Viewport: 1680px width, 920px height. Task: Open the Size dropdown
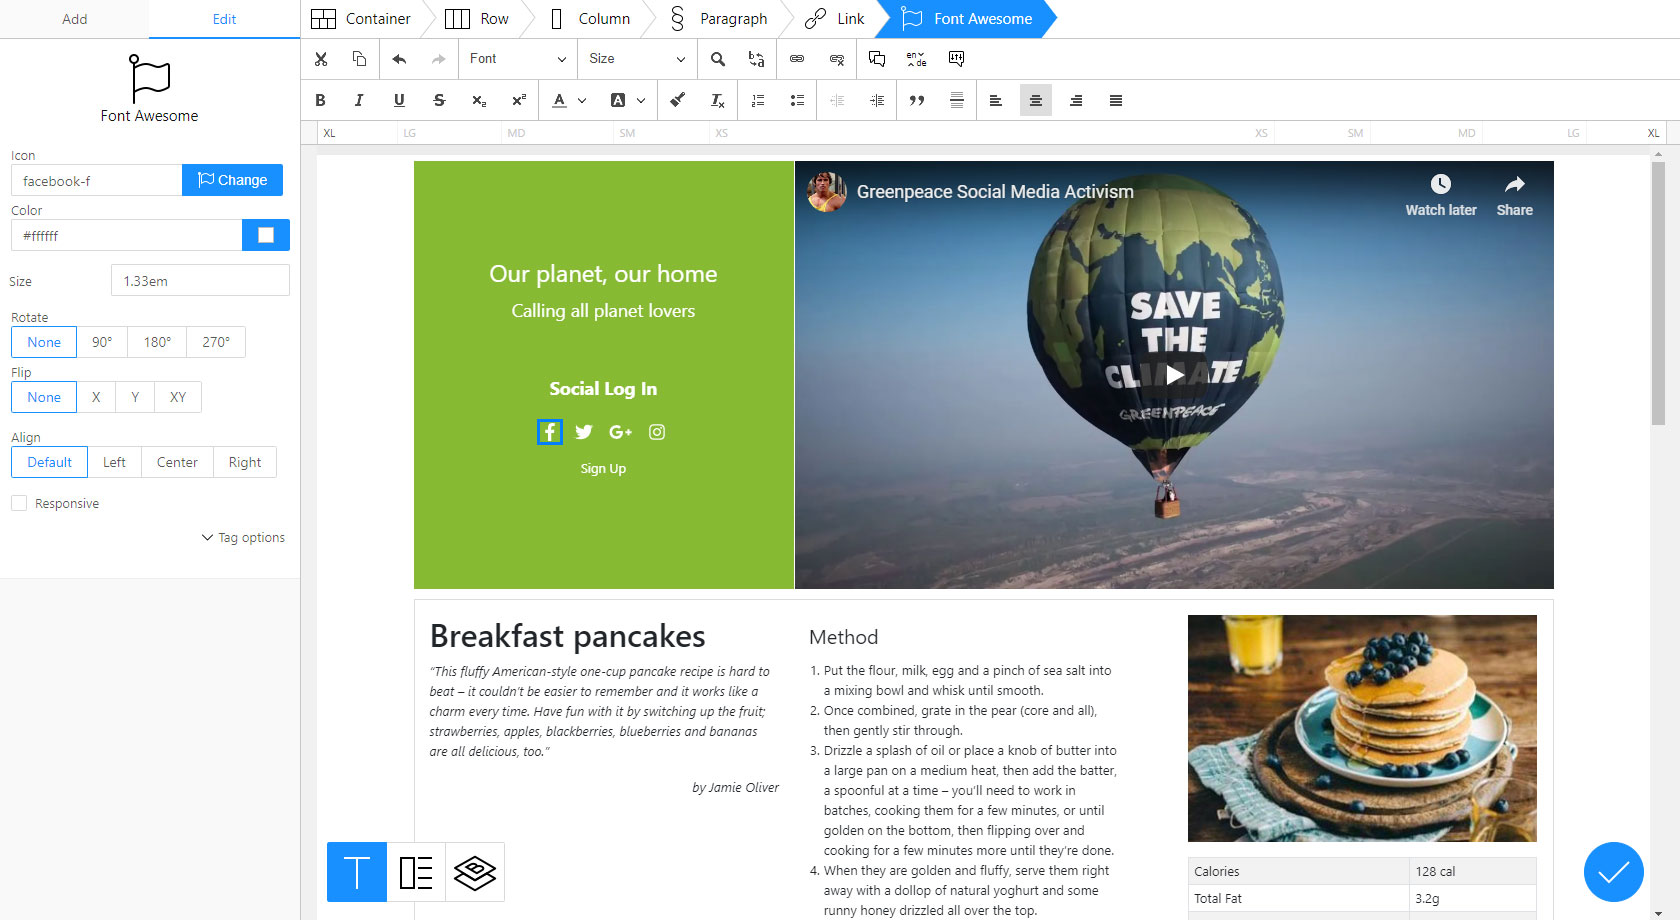(637, 59)
